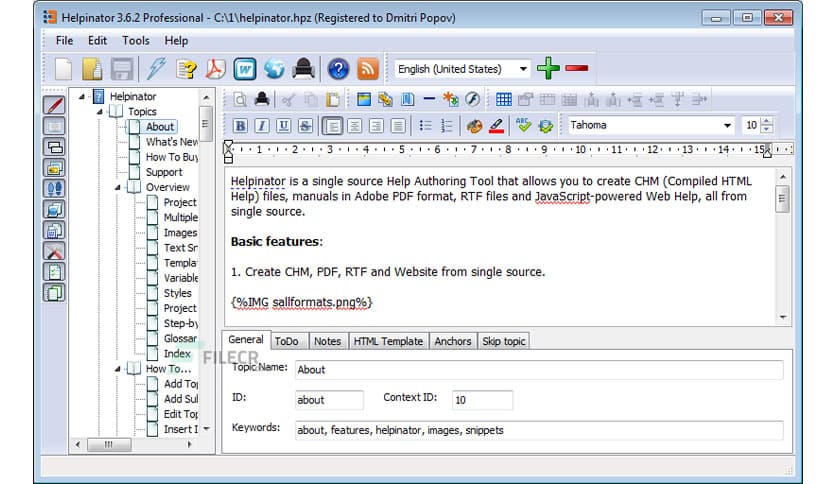Insert table with the blue grid icon
This screenshot has width=836, height=484.
point(503,99)
